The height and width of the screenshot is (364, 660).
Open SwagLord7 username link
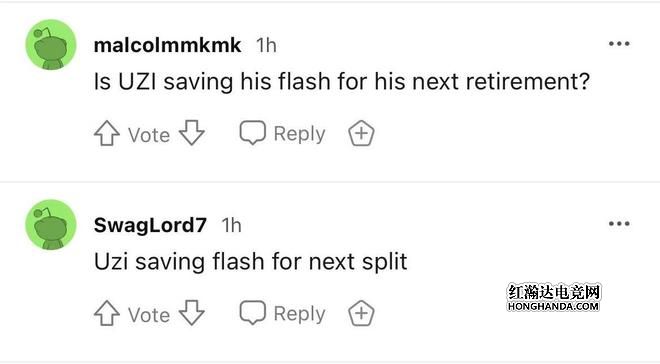[150, 225]
